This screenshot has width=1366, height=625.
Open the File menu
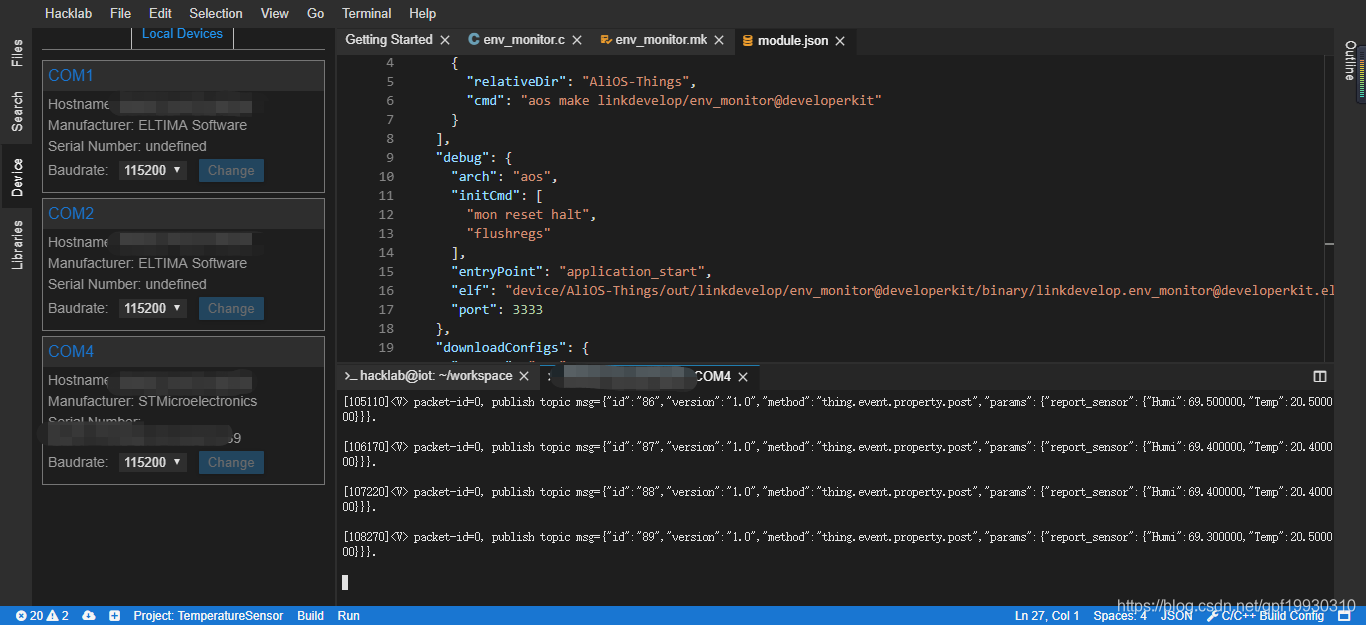(120, 13)
